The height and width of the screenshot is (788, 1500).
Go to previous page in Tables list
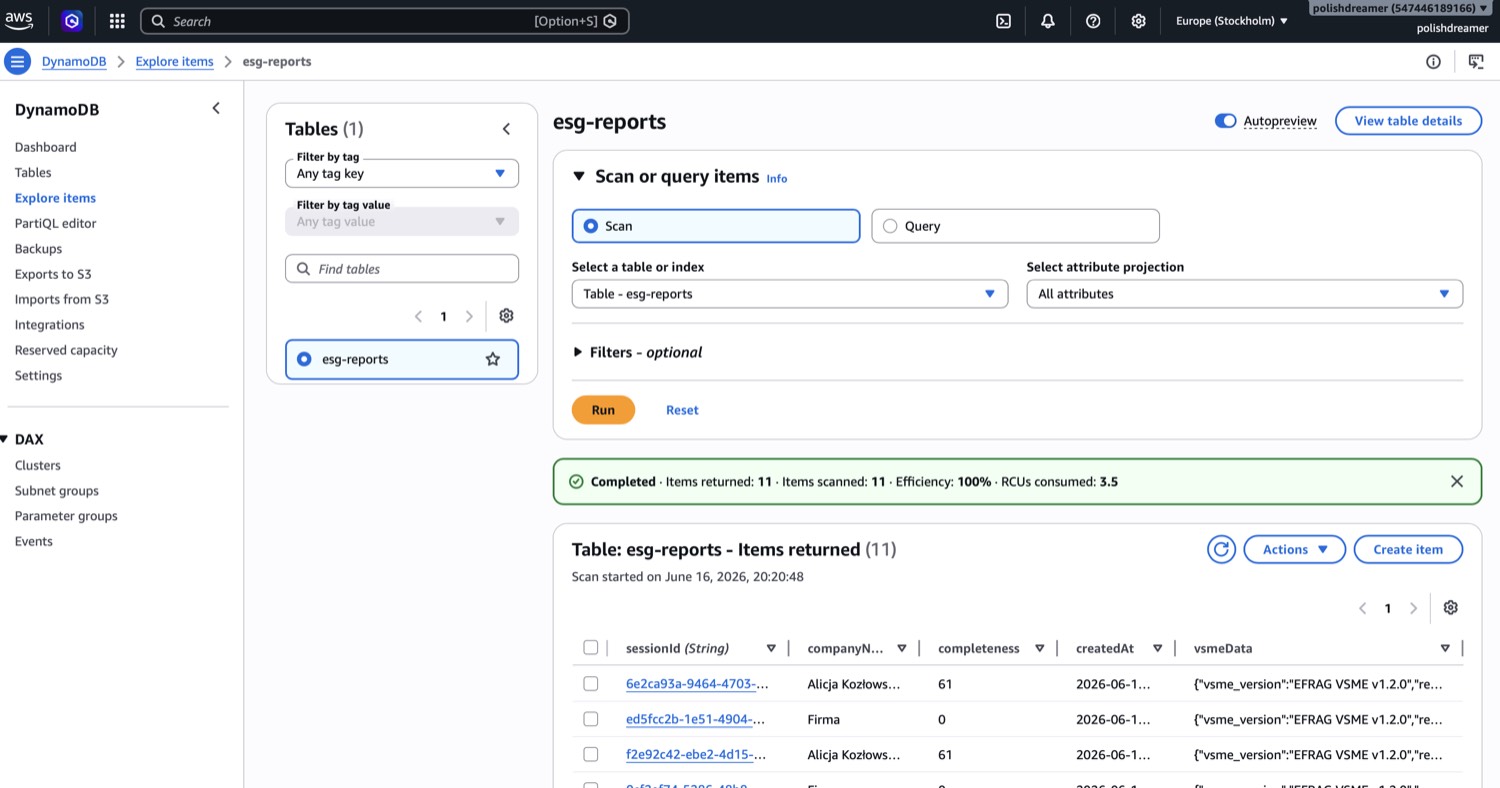[418, 316]
